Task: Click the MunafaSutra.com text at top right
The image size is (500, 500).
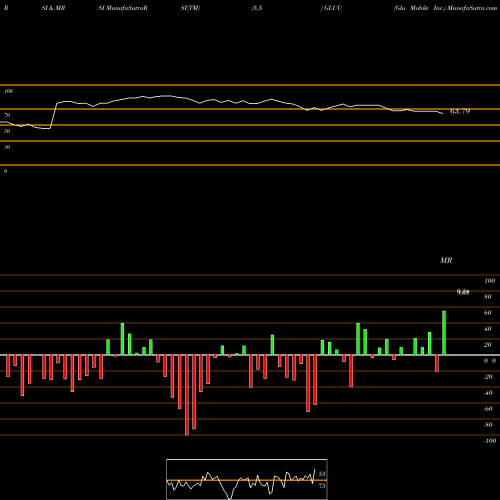Action: tap(472, 8)
